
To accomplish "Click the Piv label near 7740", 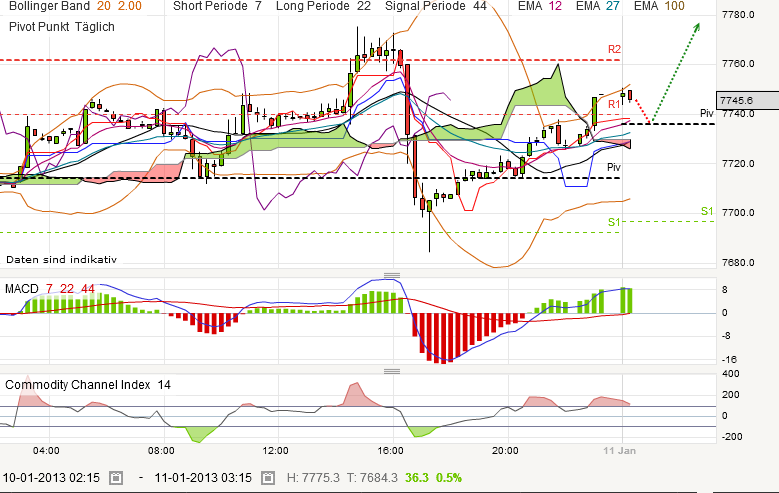I will (x=706, y=113).
